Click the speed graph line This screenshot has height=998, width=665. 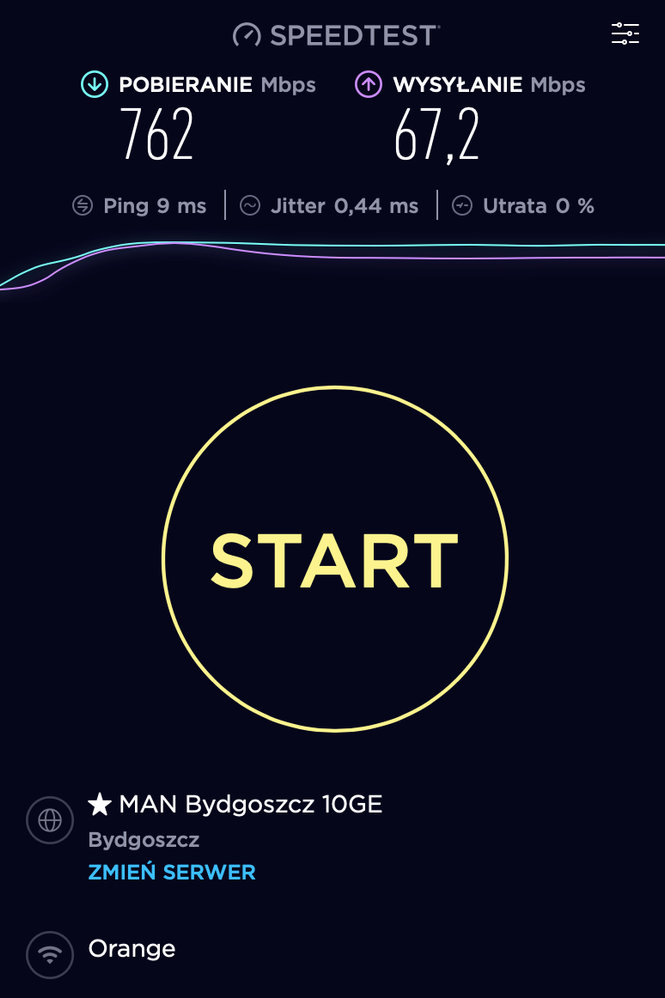tap(332, 251)
